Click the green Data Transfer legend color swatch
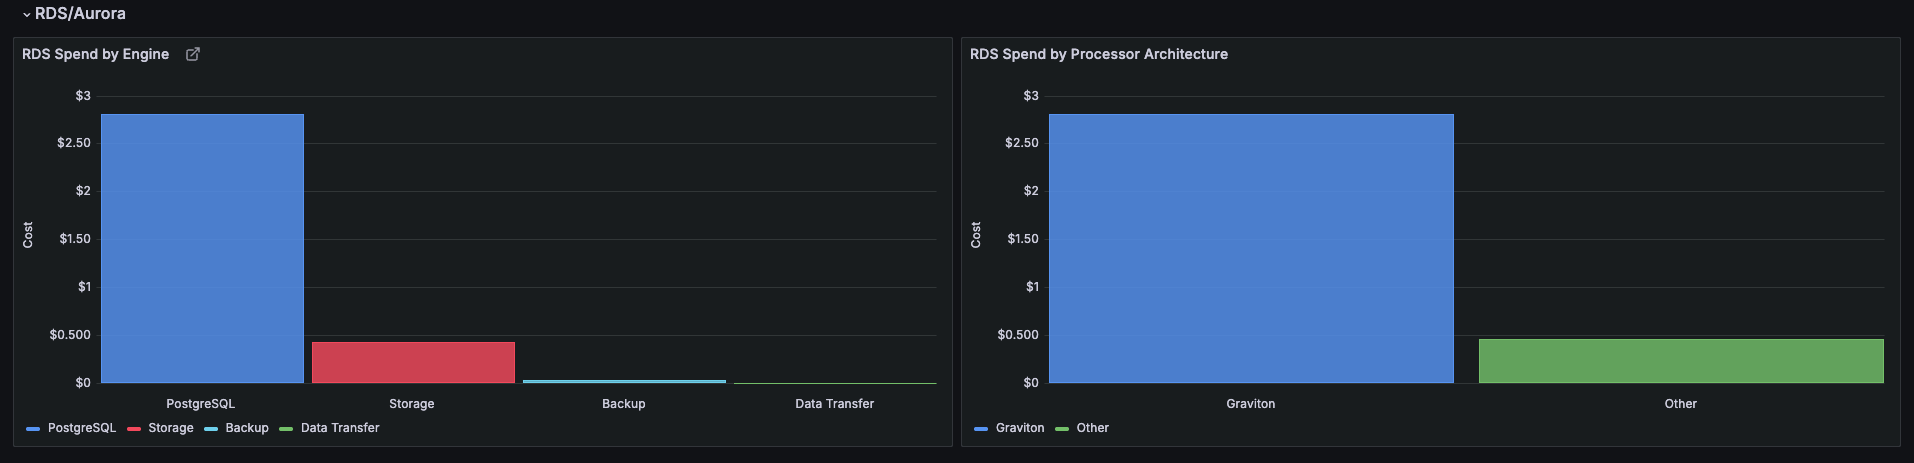This screenshot has width=1914, height=463. (286, 429)
